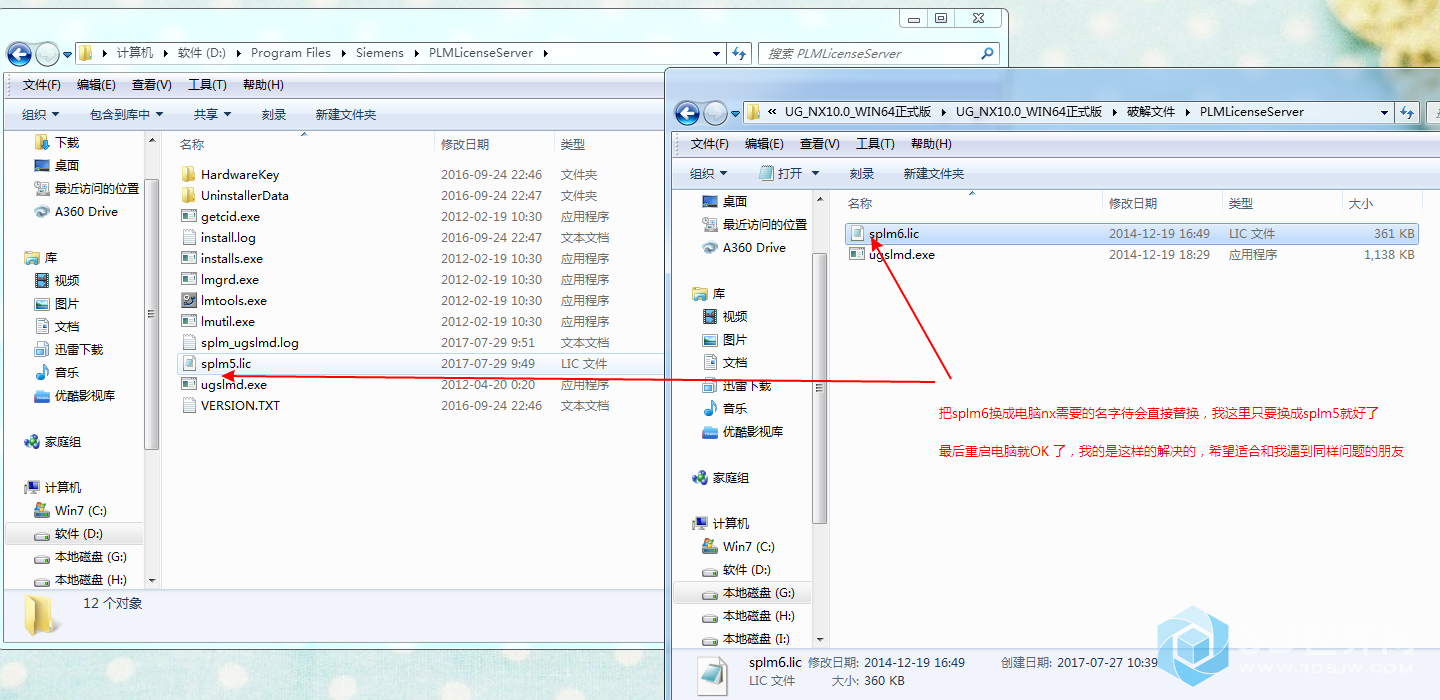This screenshot has width=1440, height=700.
Task: Select splm6.lic file icon in right window
Action: pyautogui.click(x=857, y=233)
